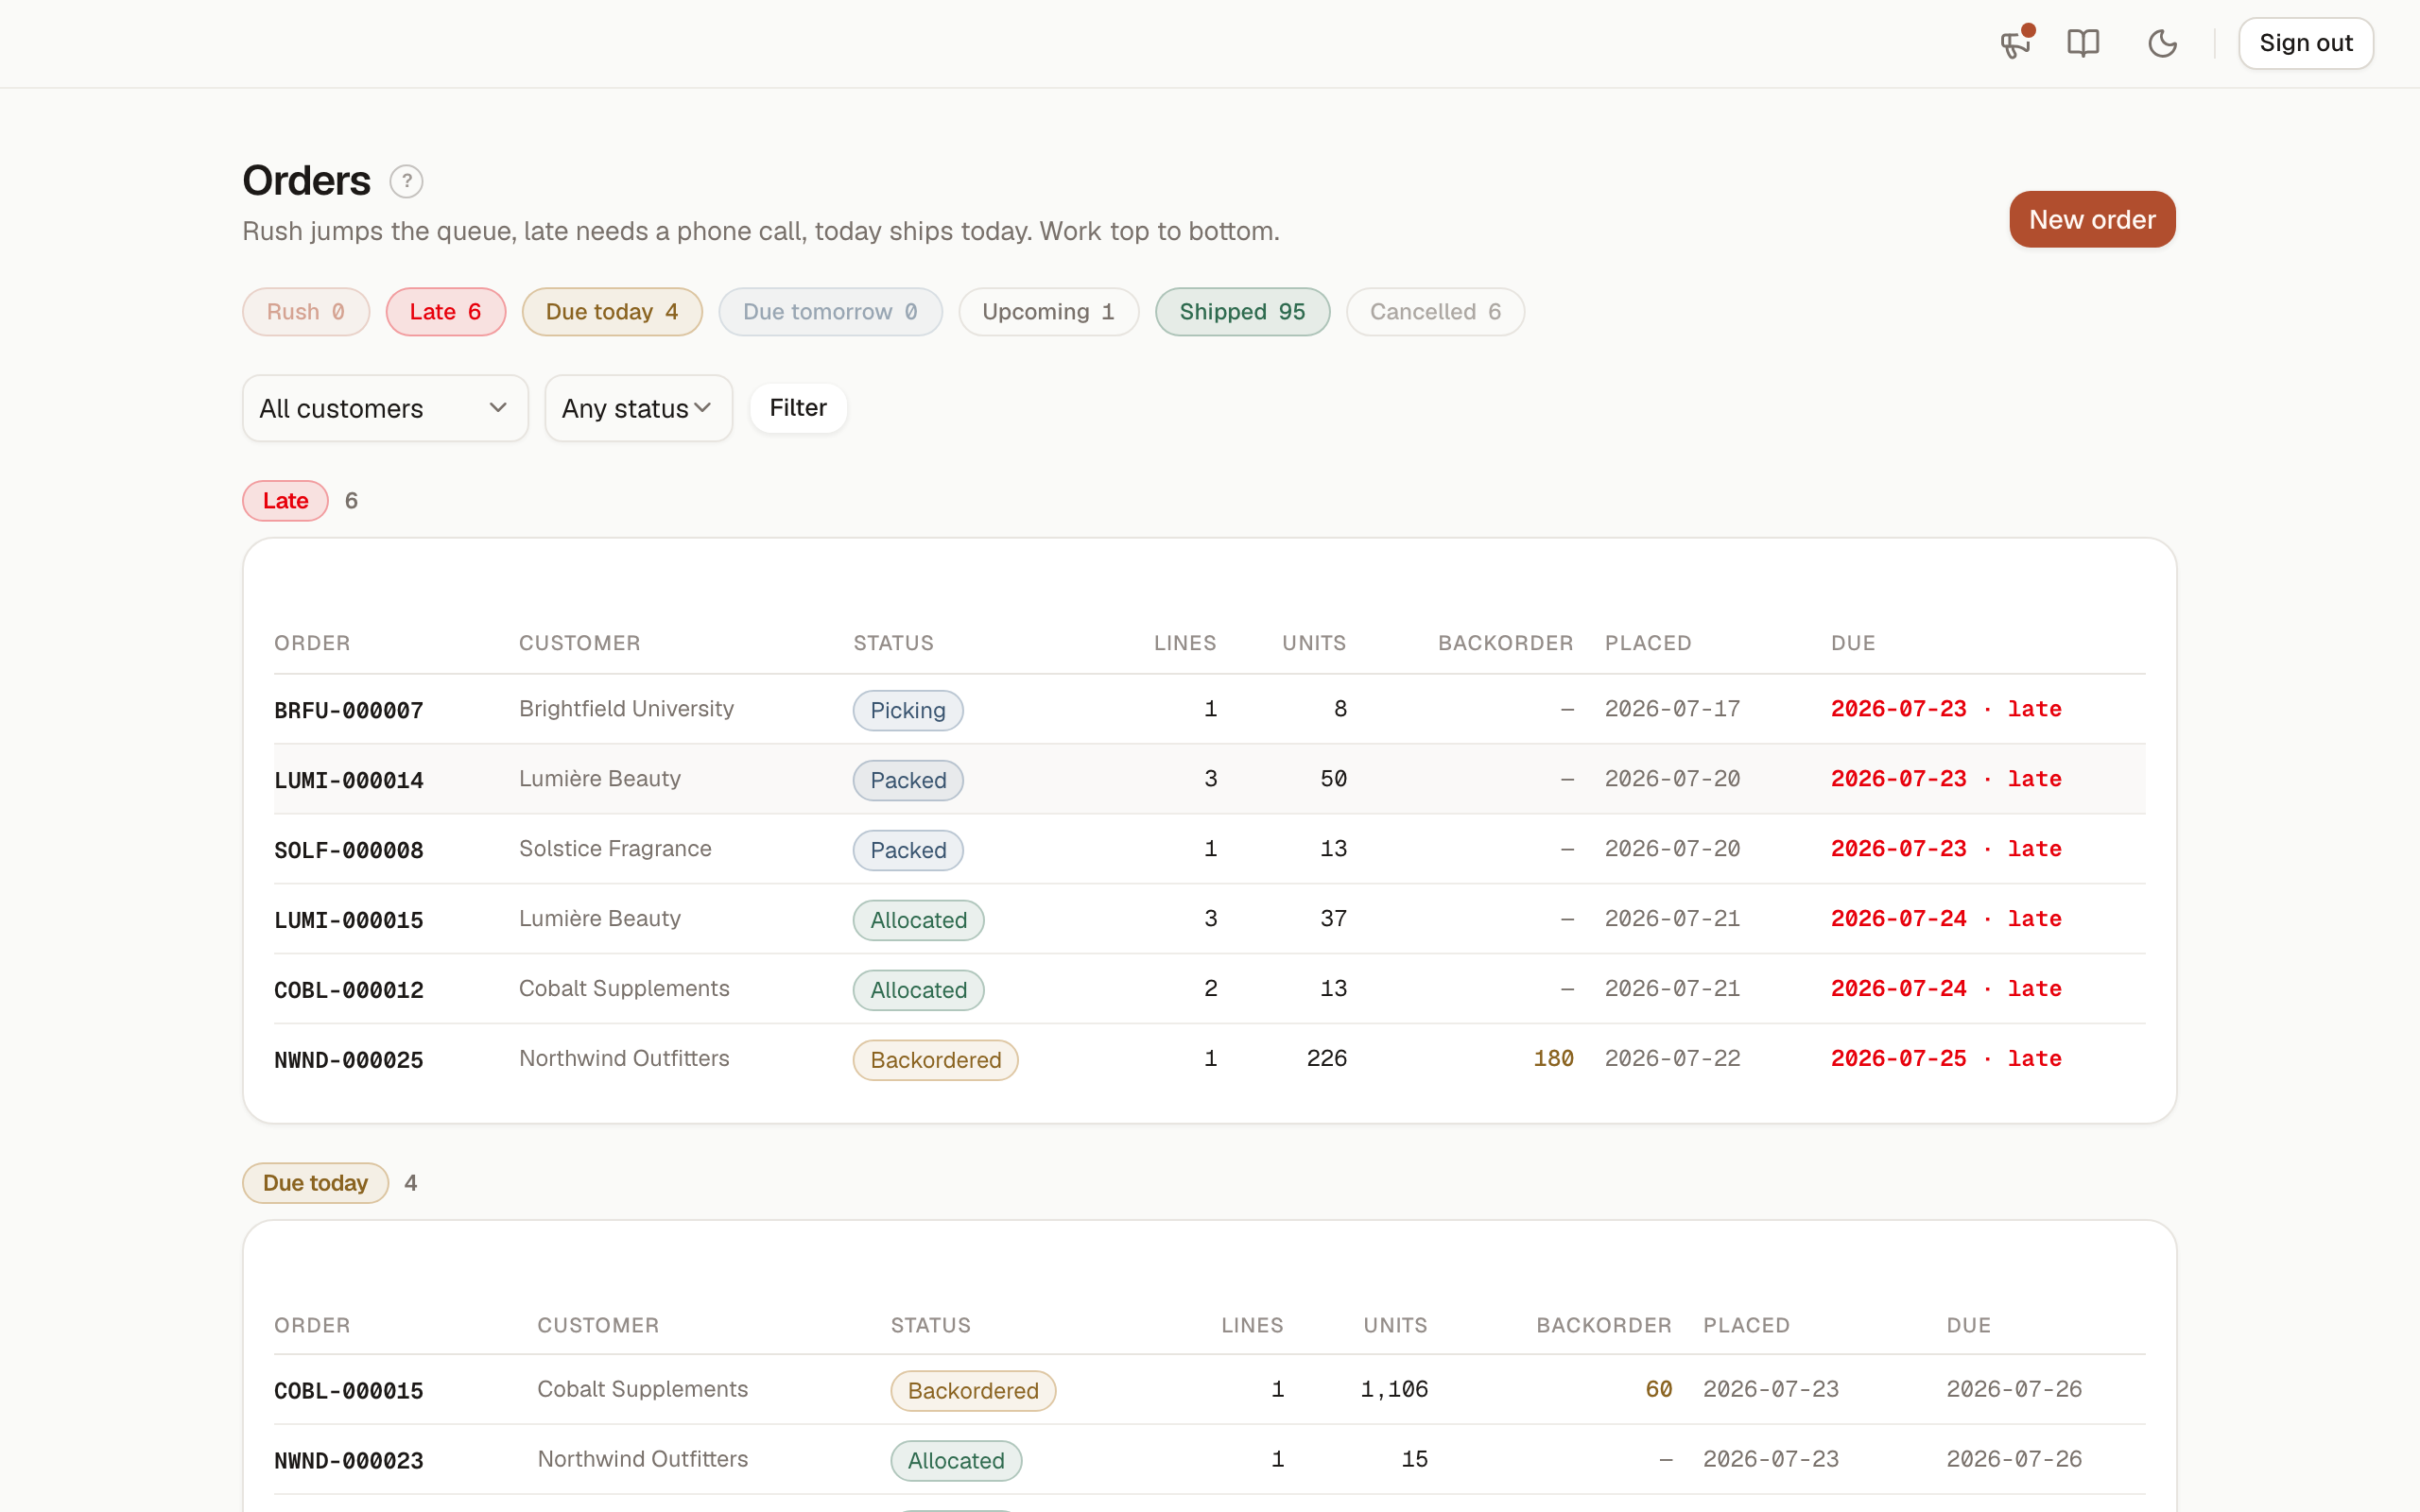The height and width of the screenshot is (1512, 2420).
Task: Click the Backordered badge on NWND-000025
Action: (935, 1060)
